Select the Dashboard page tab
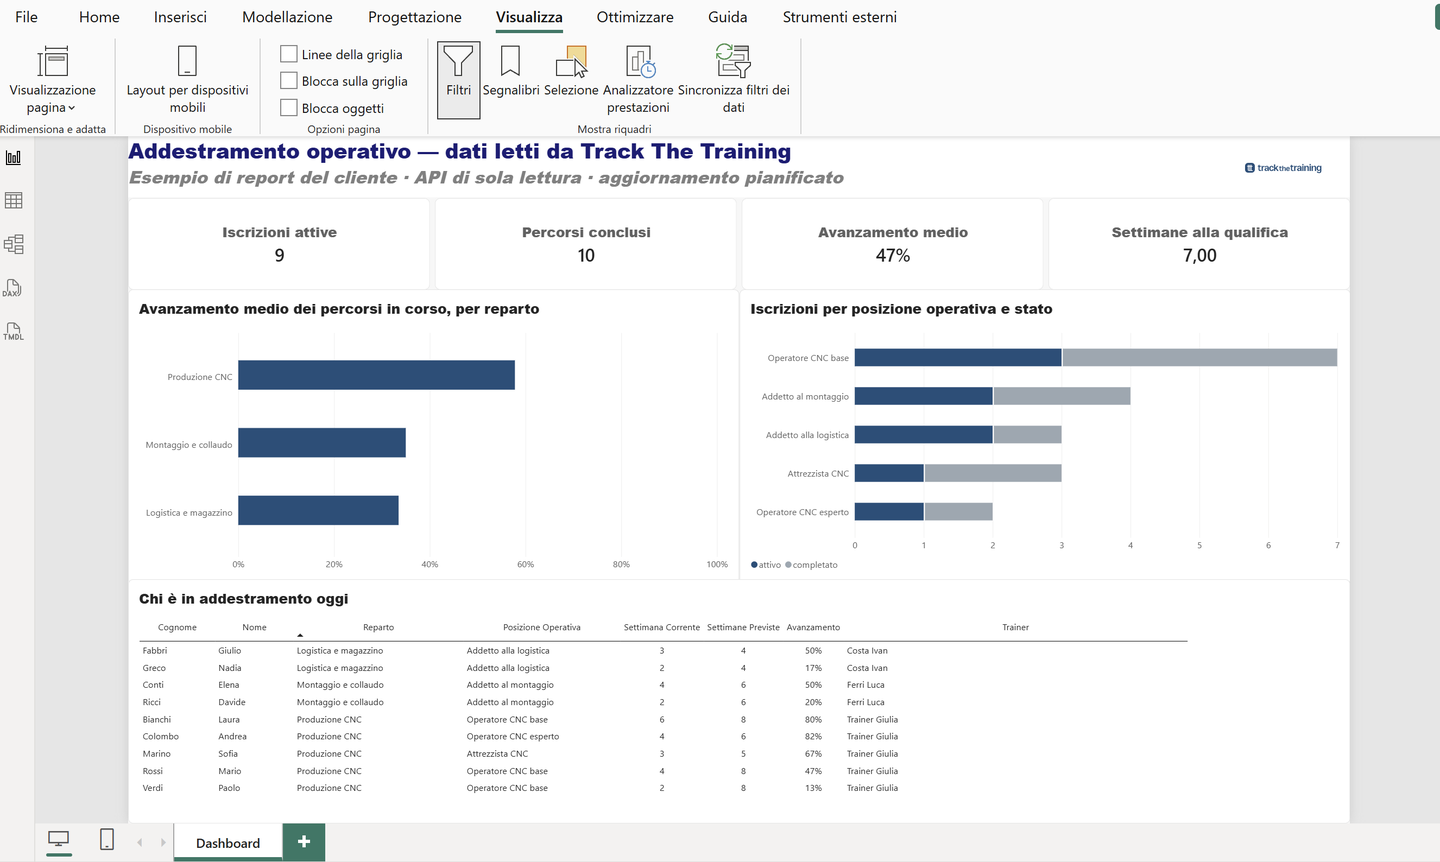 228,843
